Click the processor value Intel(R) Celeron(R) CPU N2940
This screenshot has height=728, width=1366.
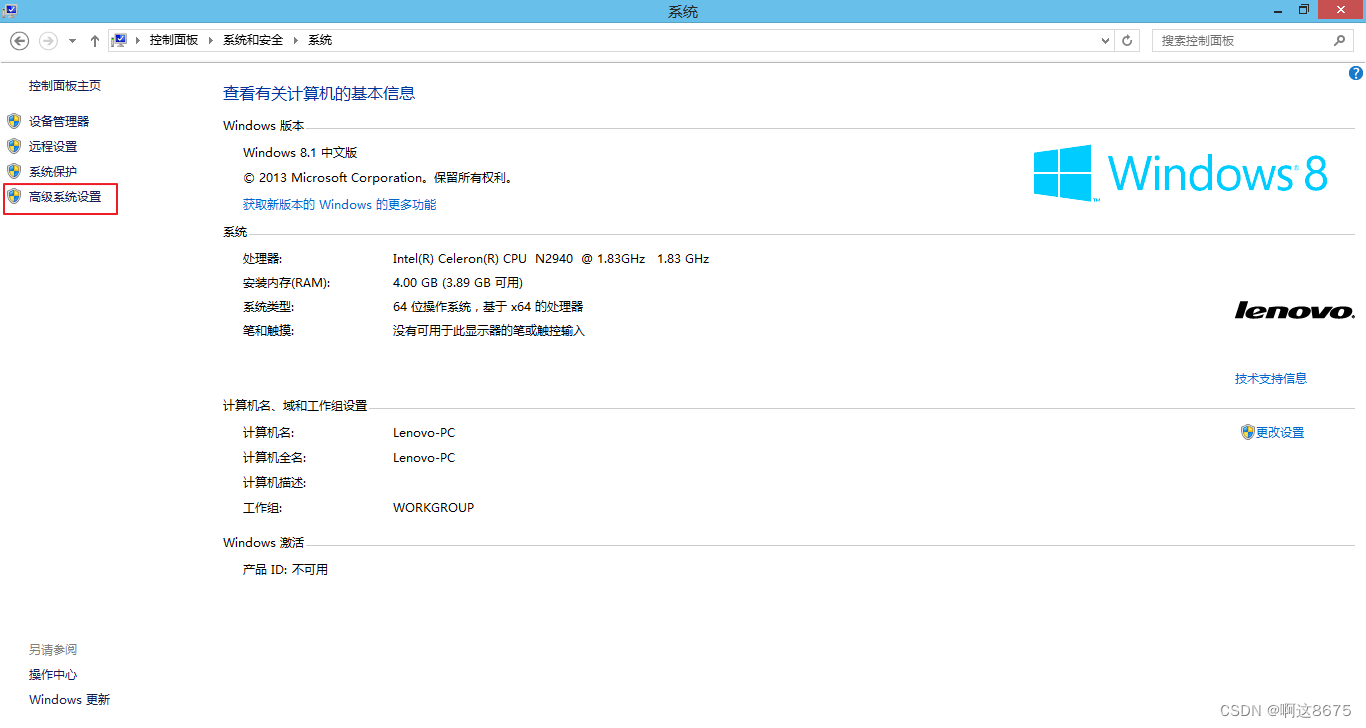(x=551, y=258)
